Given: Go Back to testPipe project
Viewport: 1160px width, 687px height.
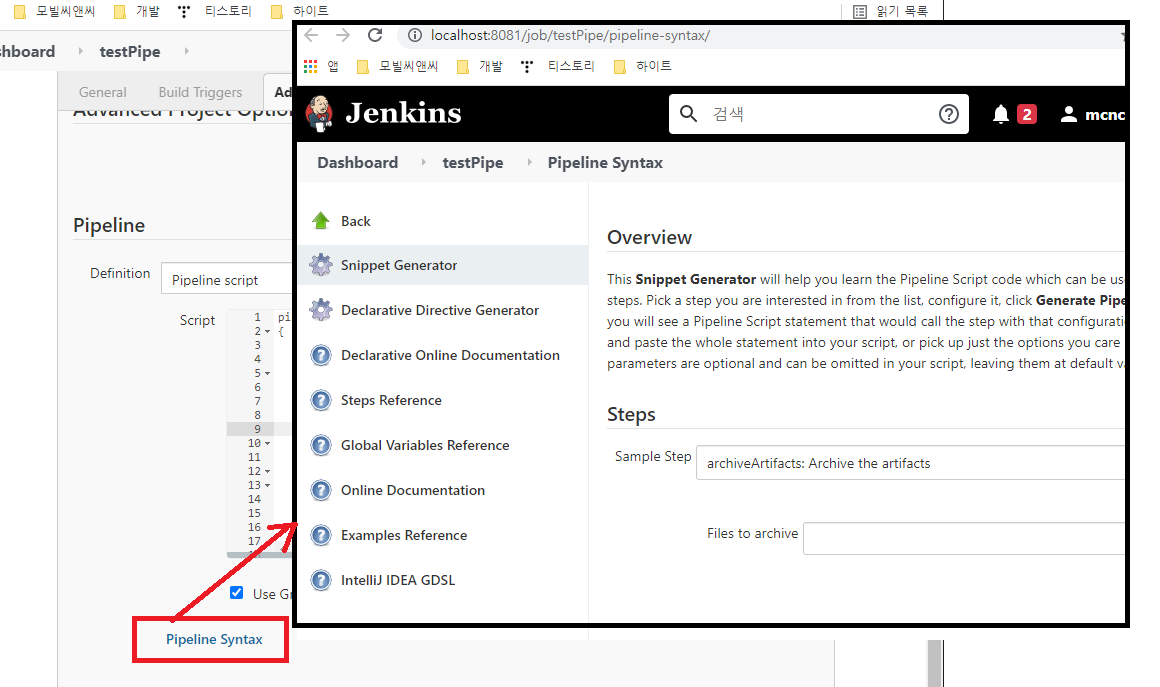Looking at the screenshot, I should tap(355, 221).
